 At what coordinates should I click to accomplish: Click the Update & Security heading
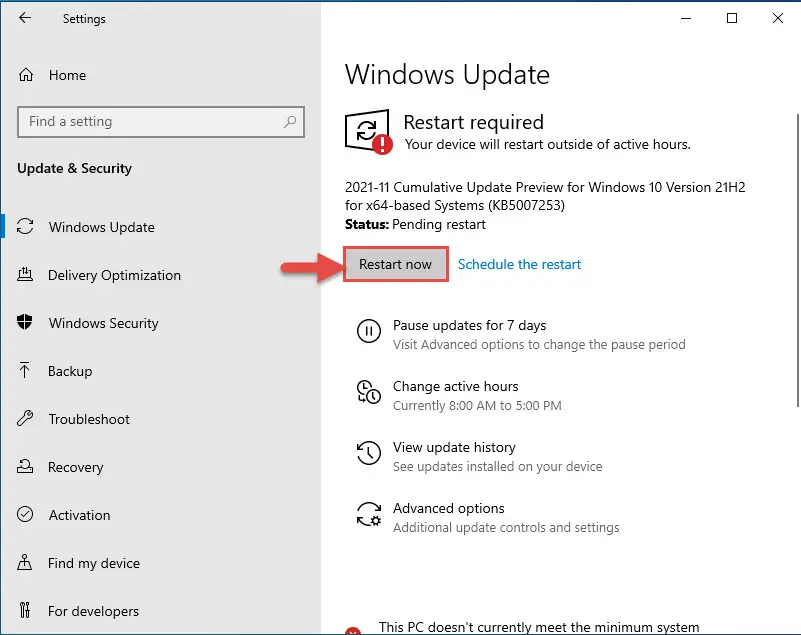(75, 168)
